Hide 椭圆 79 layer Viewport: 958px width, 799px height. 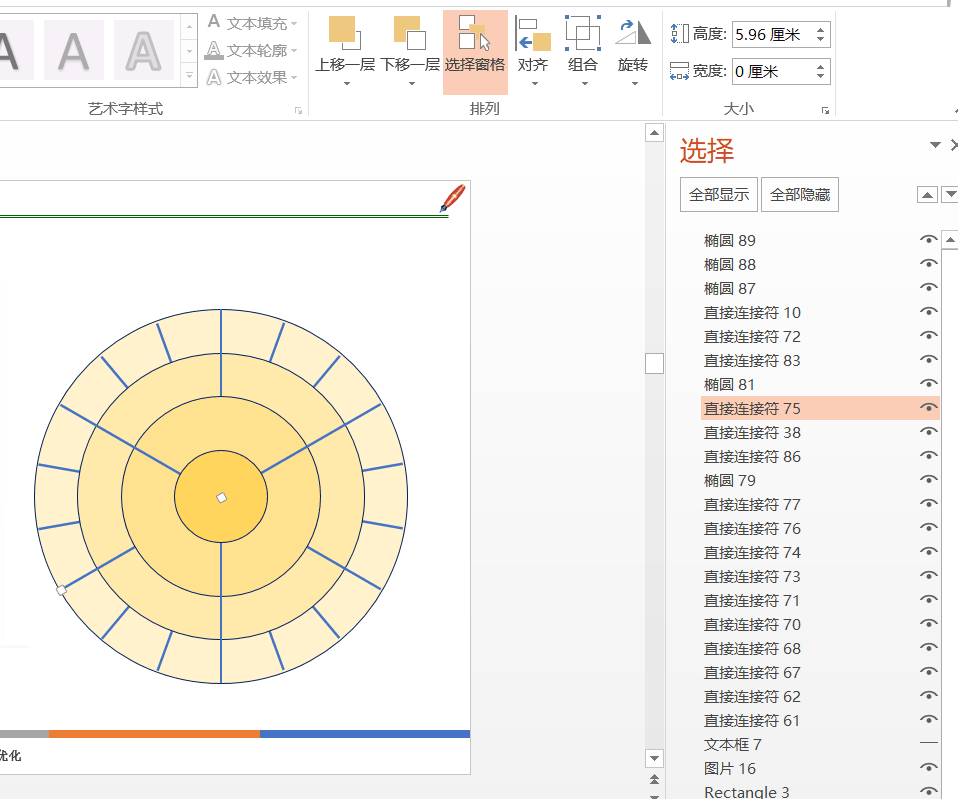pos(928,480)
